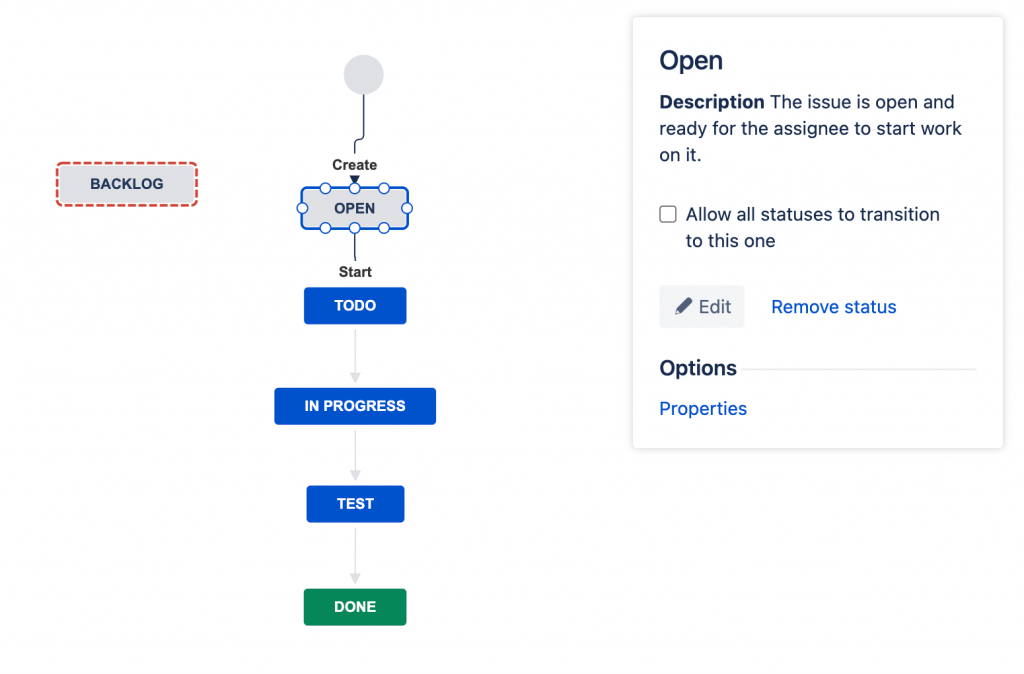Click the Start transition label

[355, 272]
